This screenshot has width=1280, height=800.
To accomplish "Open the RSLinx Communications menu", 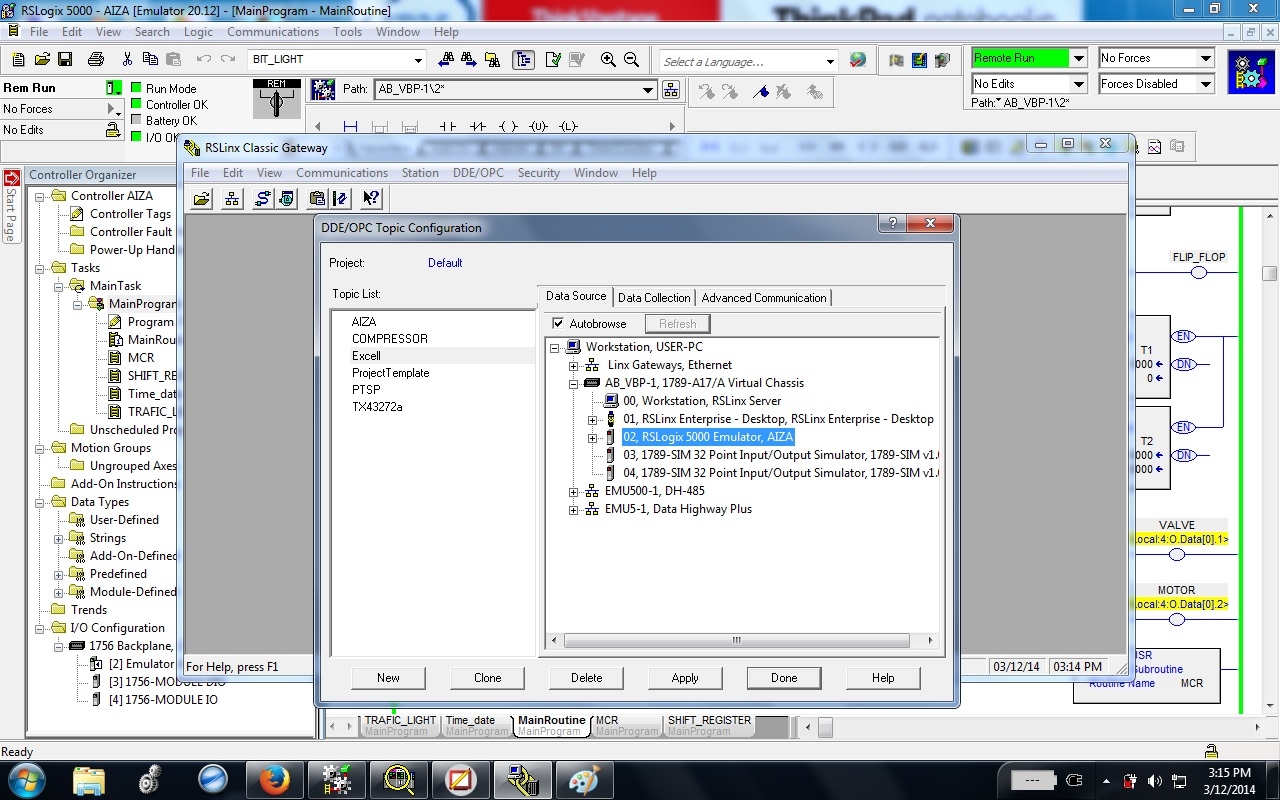I will [342, 173].
